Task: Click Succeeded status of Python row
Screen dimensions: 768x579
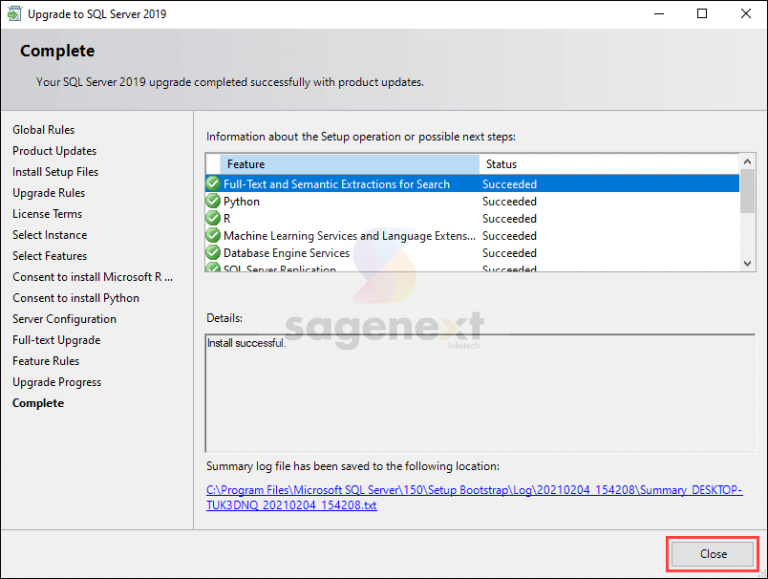Action: coord(509,201)
